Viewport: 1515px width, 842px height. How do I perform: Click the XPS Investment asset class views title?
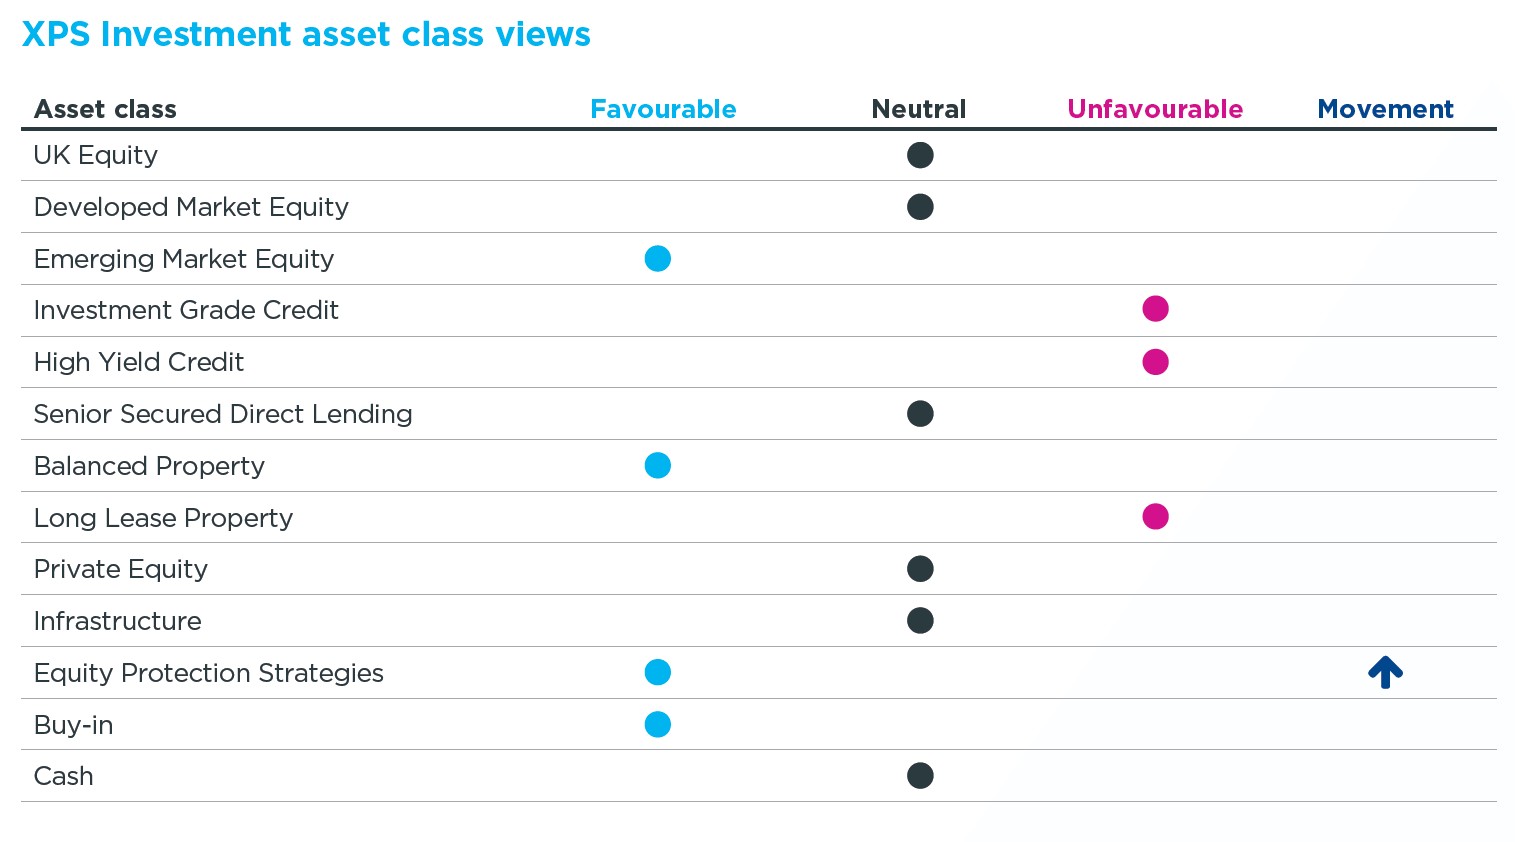[x=306, y=34]
